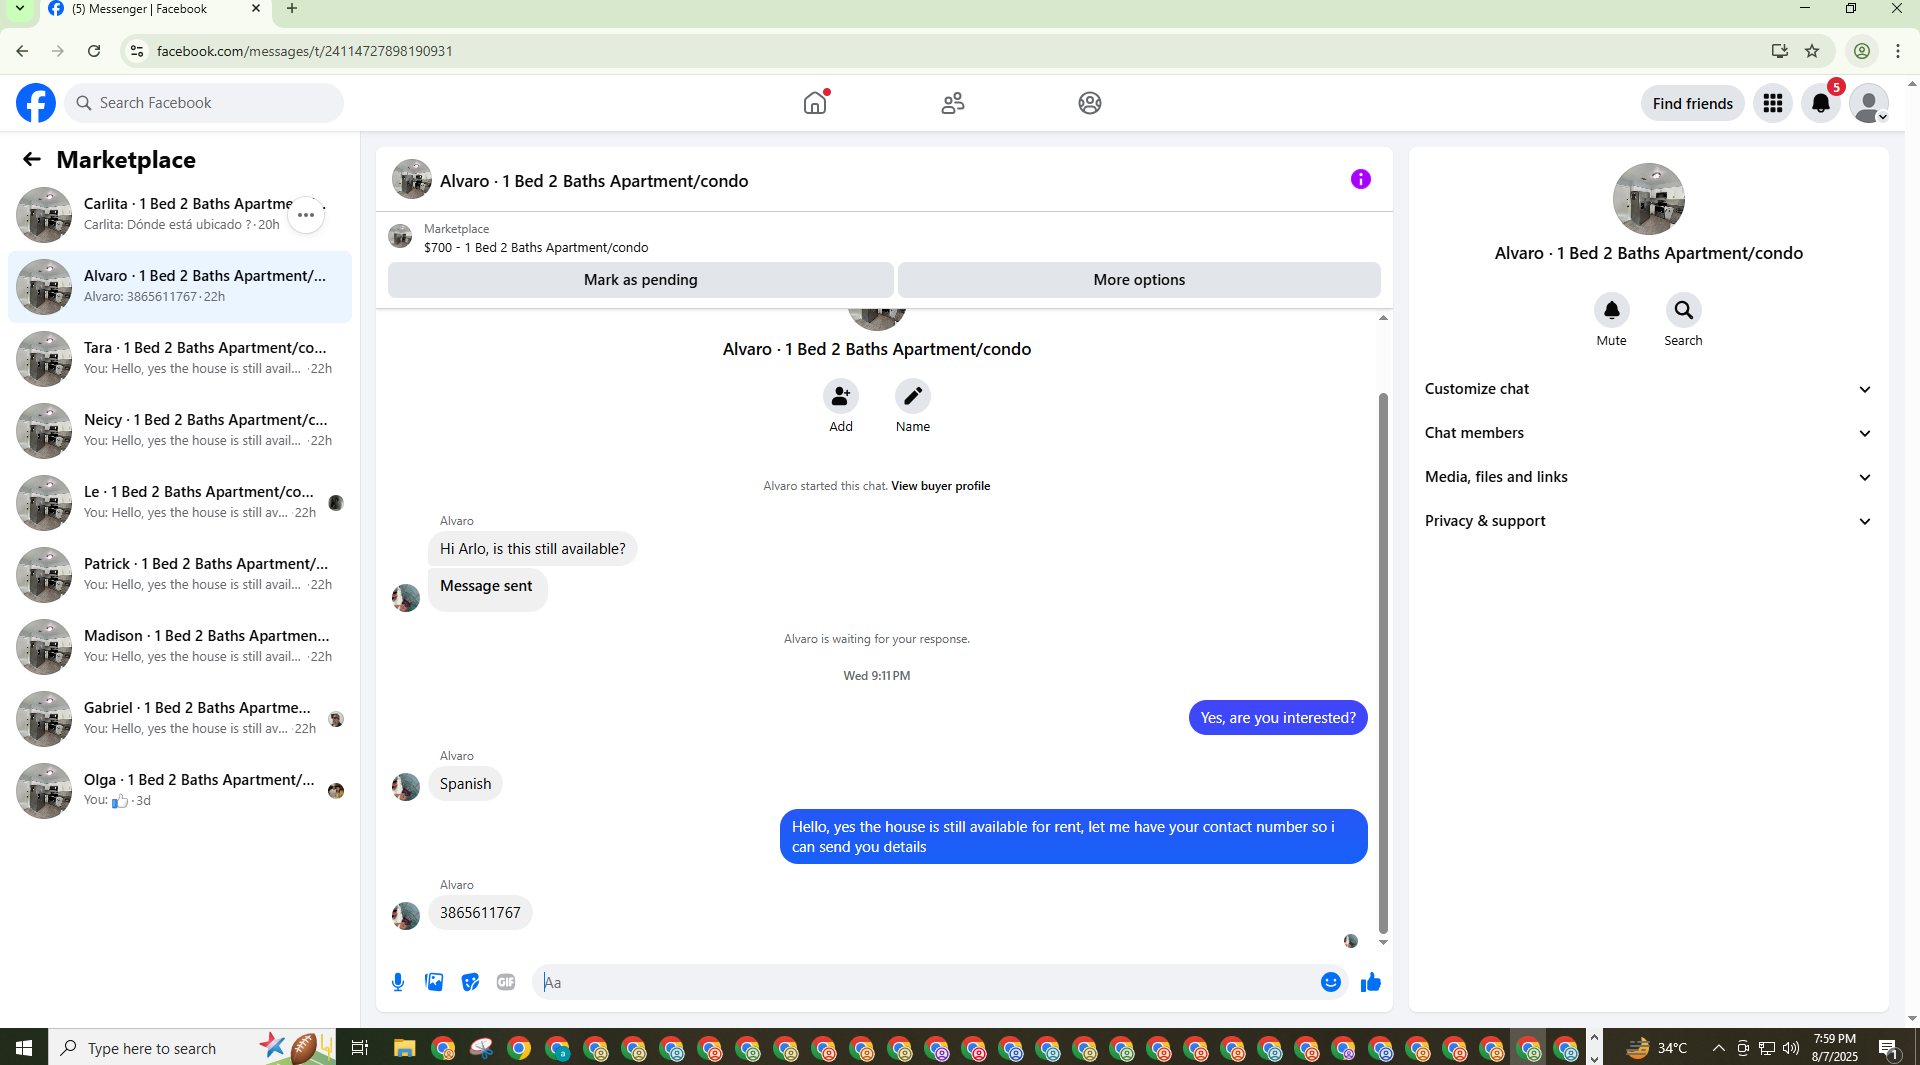
Task: Open Madison's conversation
Action: coord(180,647)
